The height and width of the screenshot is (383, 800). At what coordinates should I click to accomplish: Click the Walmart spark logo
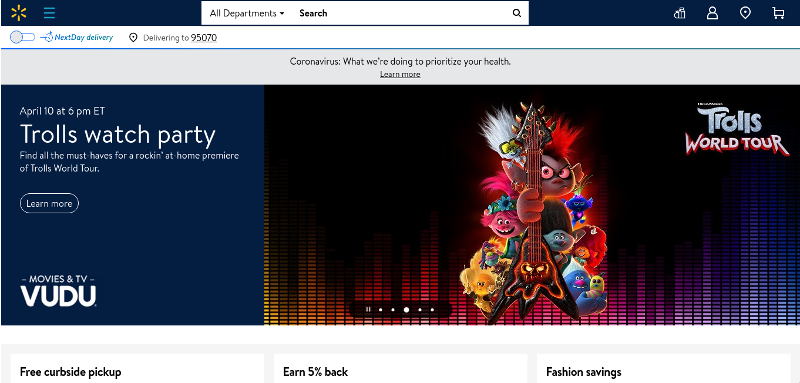[19, 13]
